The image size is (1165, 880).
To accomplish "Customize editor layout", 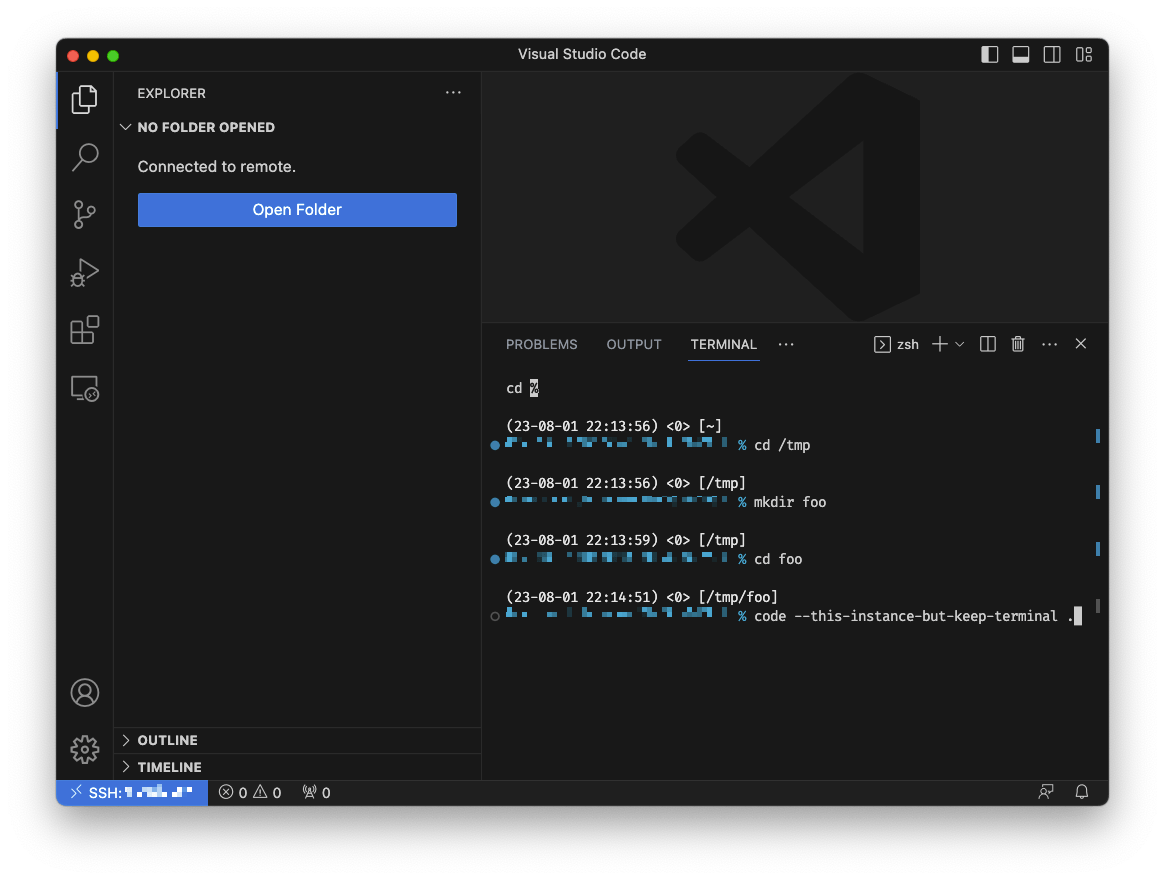I will pyautogui.click(x=1084, y=54).
